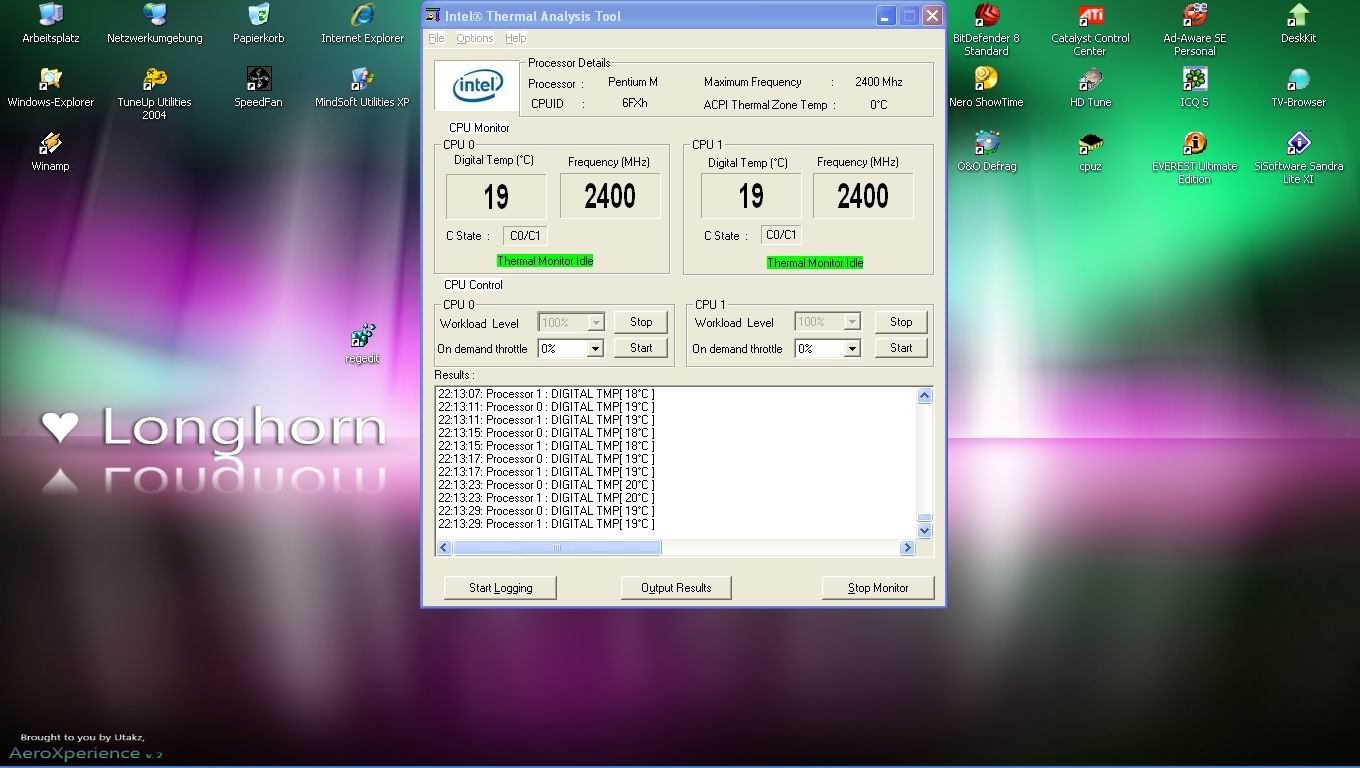1360x768 pixels.
Task: Open the Help menu
Action: [515, 38]
